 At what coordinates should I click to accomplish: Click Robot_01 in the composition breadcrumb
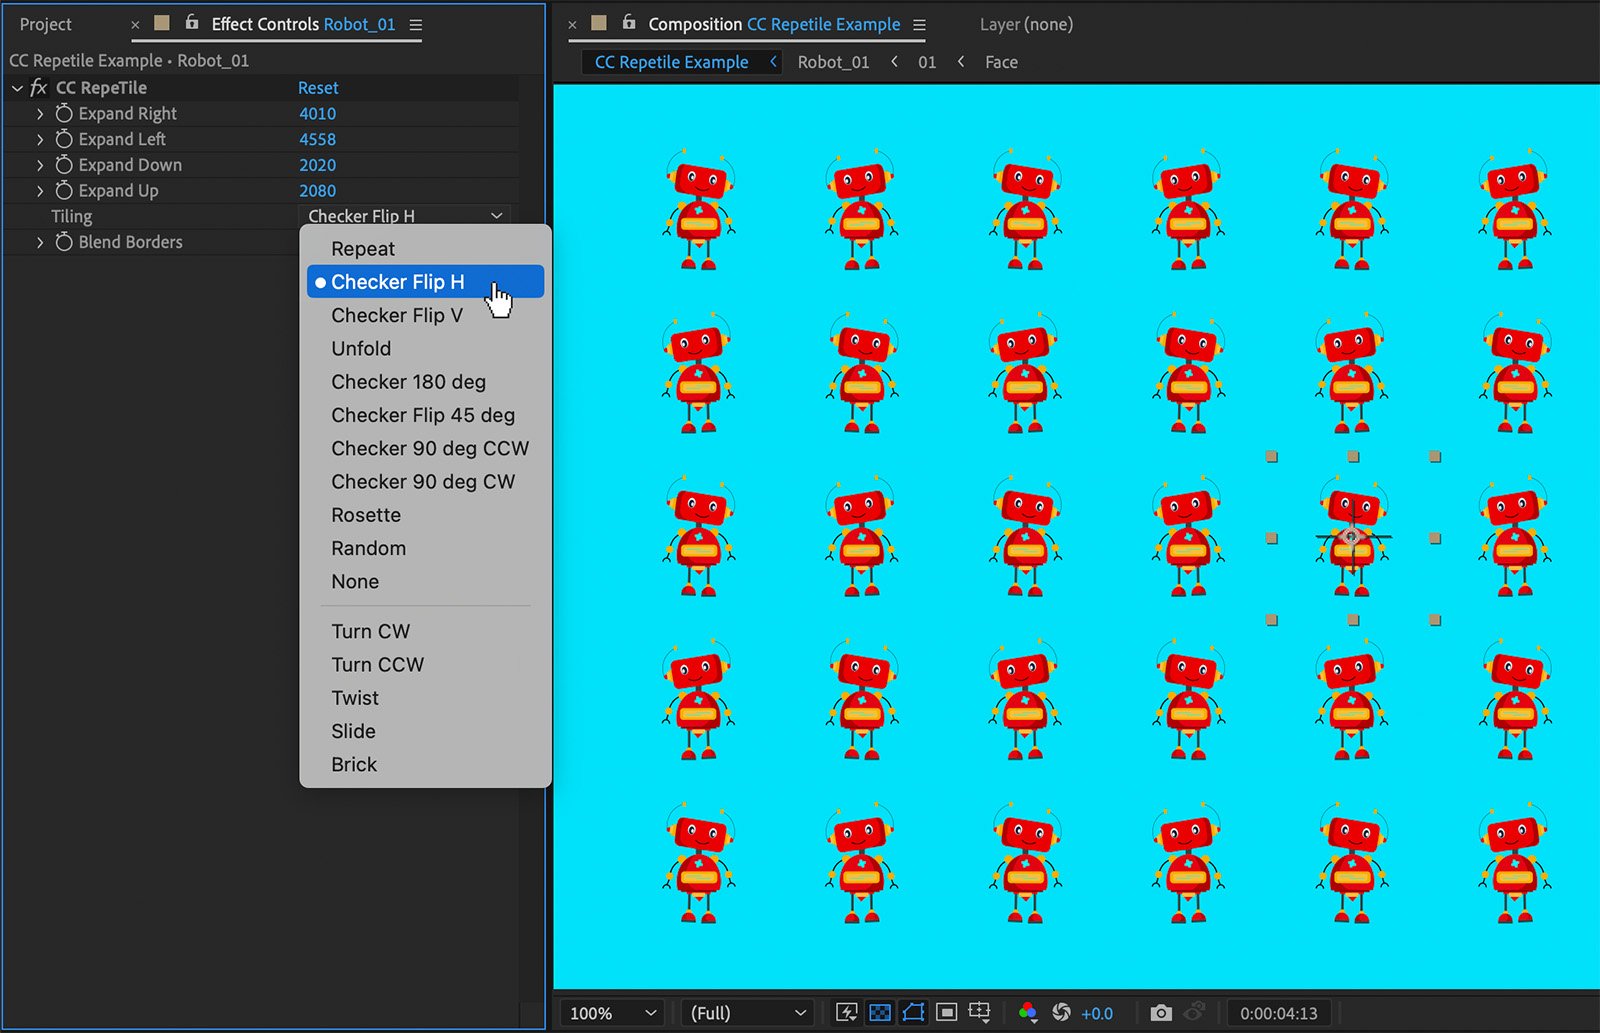pos(833,61)
